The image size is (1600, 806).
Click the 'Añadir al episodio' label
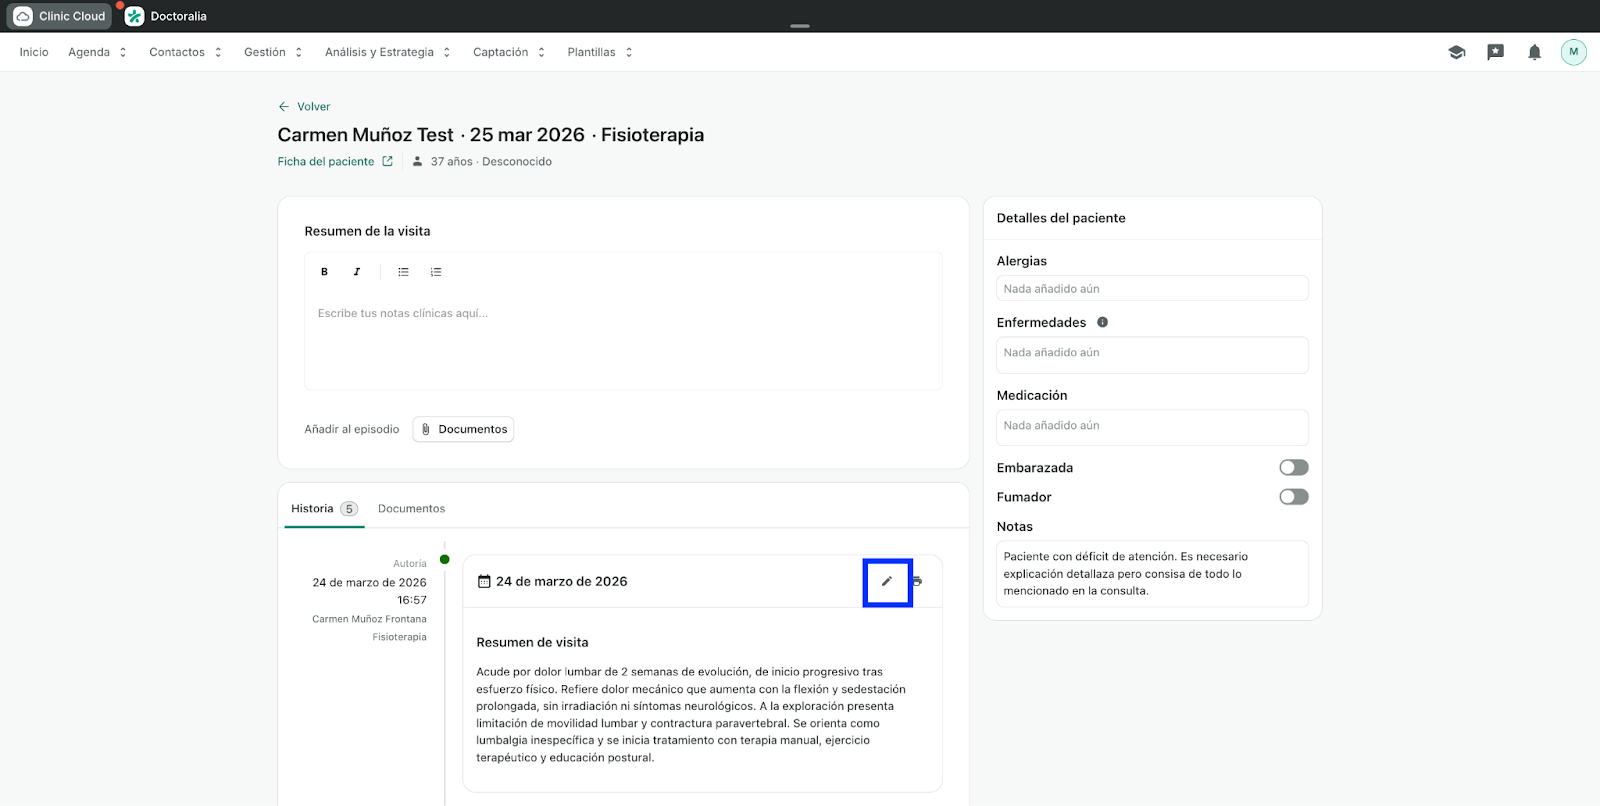click(x=352, y=429)
